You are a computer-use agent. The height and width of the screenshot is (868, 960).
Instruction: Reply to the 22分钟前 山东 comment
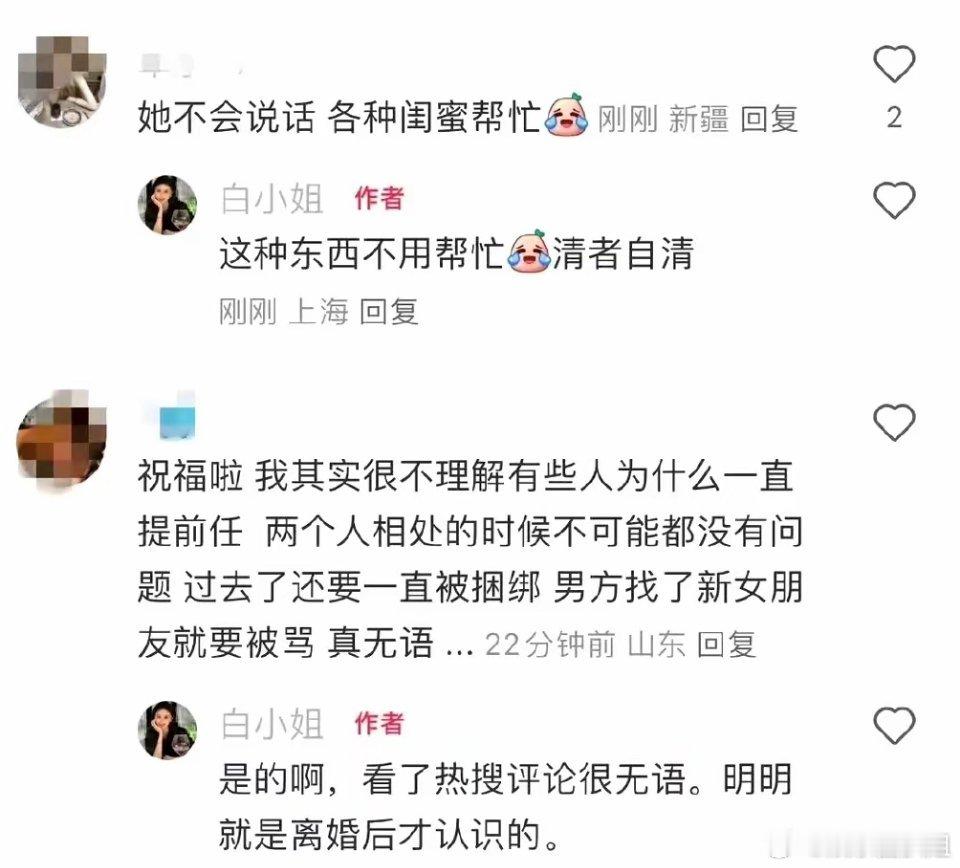click(727, 645)
